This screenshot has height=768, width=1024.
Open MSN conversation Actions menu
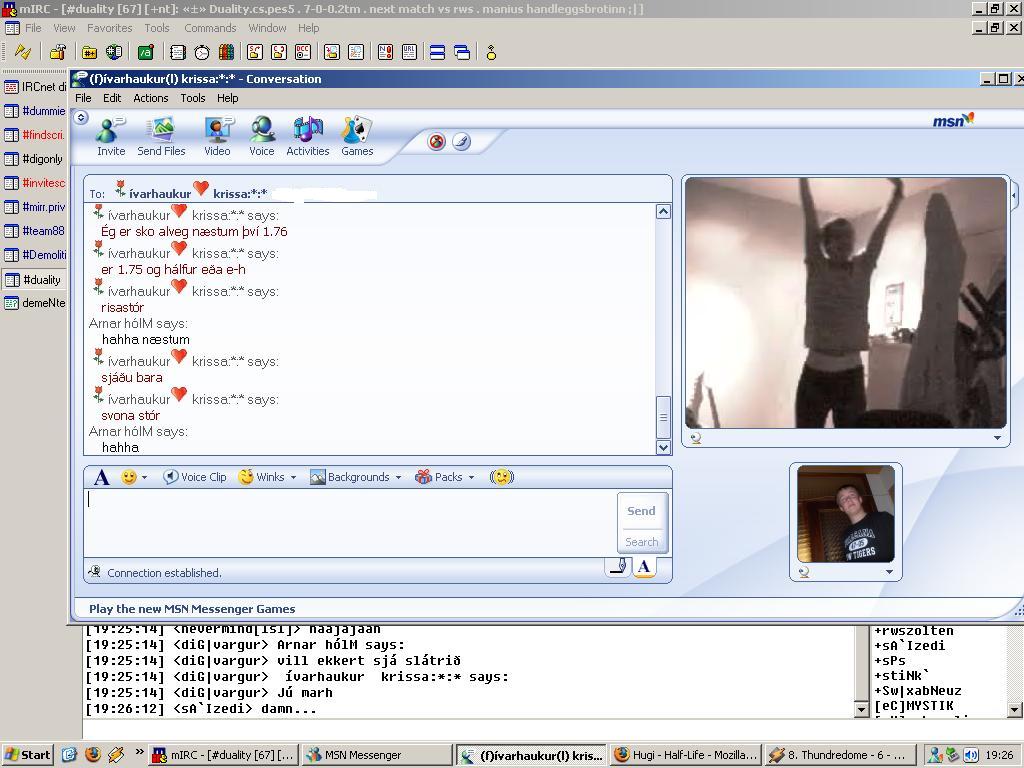pyautogui.click(x=151, y=98)
